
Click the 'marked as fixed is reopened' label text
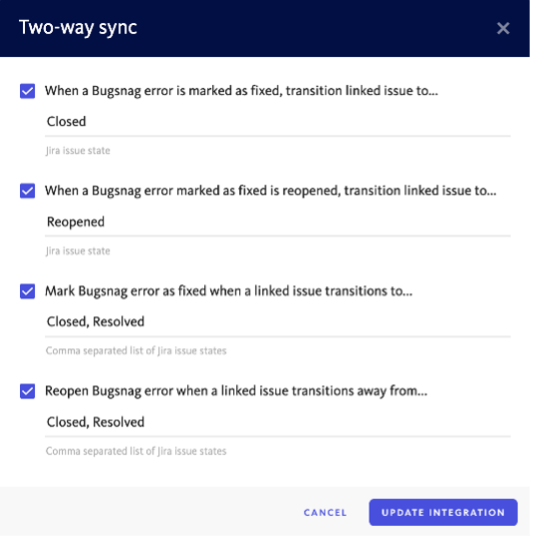tap(271, 191)
